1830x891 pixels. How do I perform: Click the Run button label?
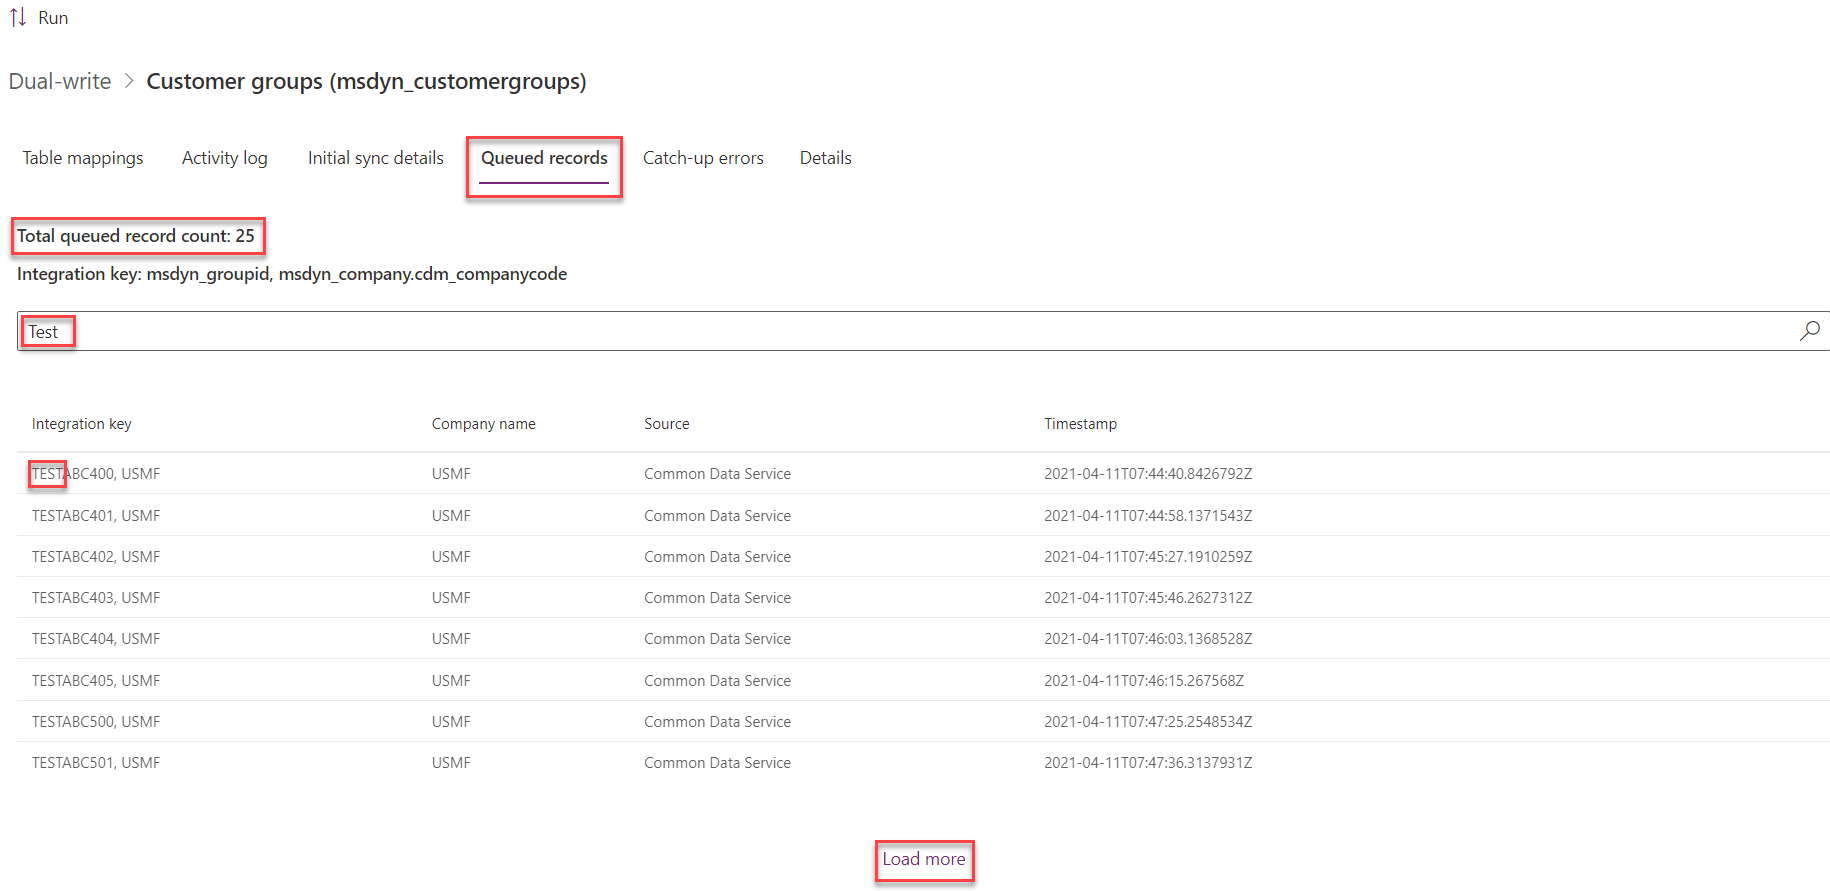point(53,18)
